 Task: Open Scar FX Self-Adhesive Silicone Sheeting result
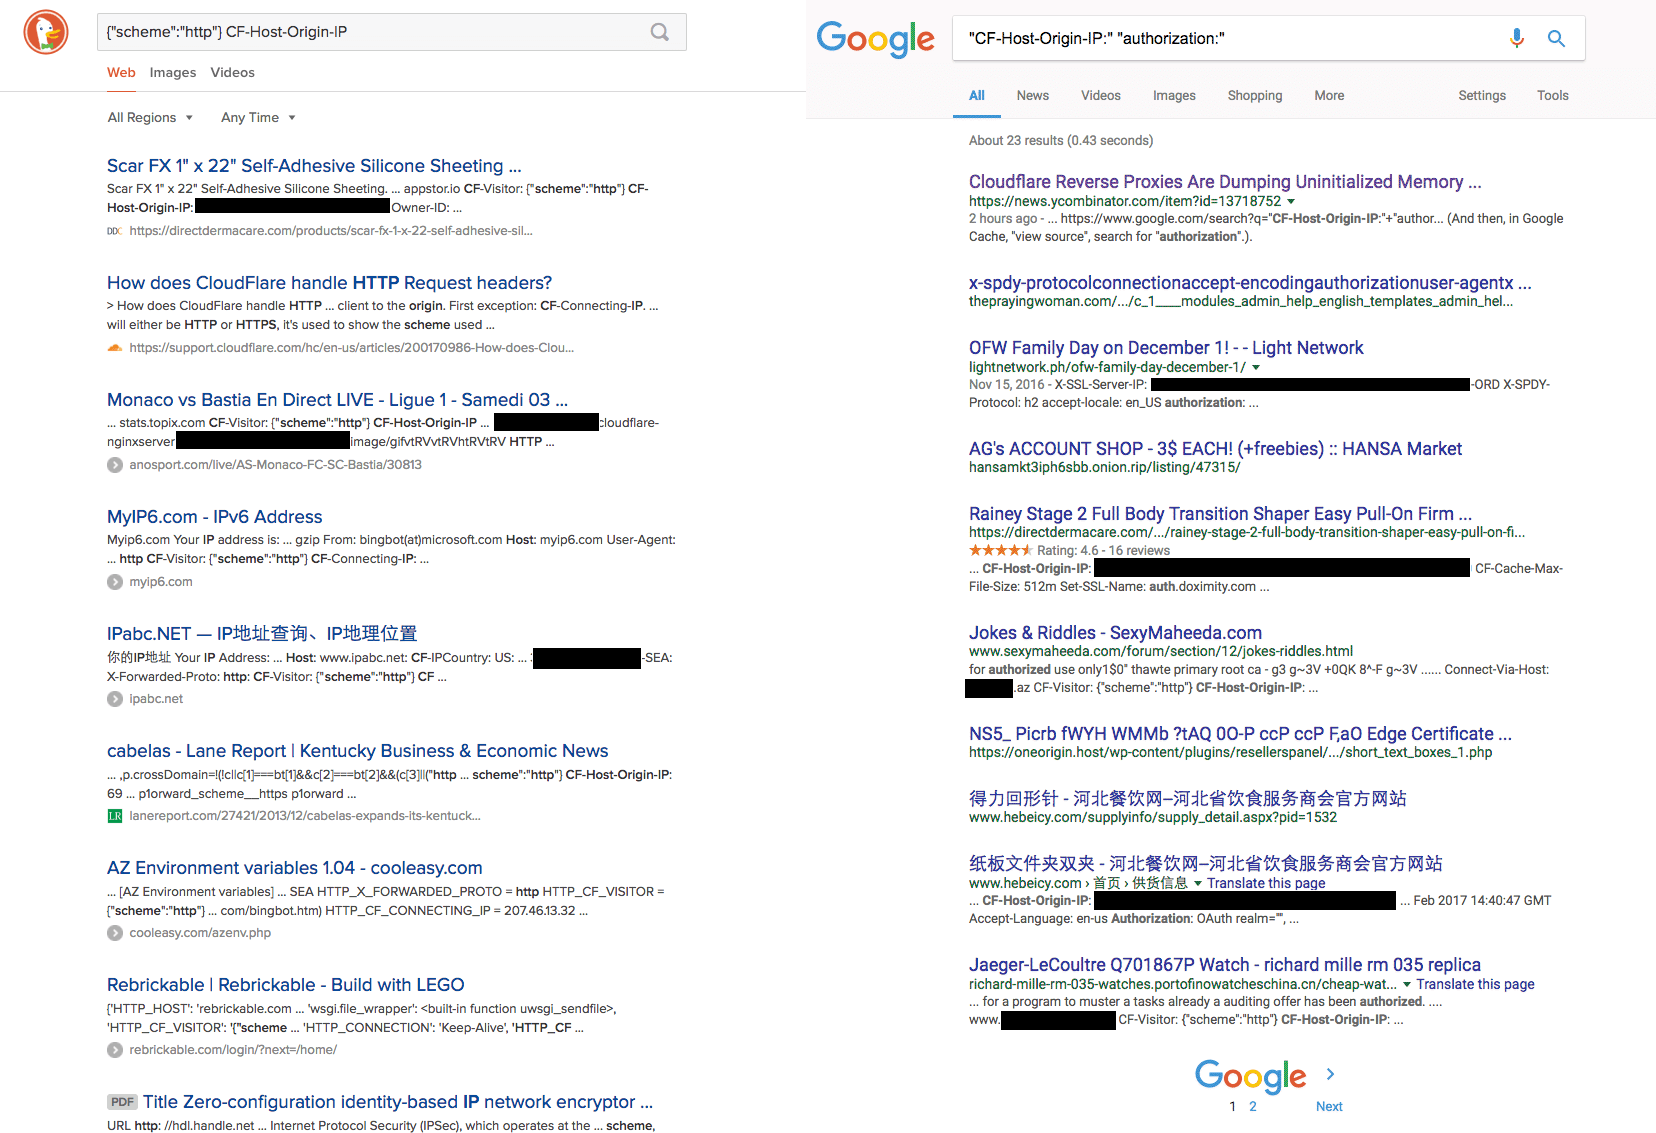pyautogui.click(x=314, y=166)
